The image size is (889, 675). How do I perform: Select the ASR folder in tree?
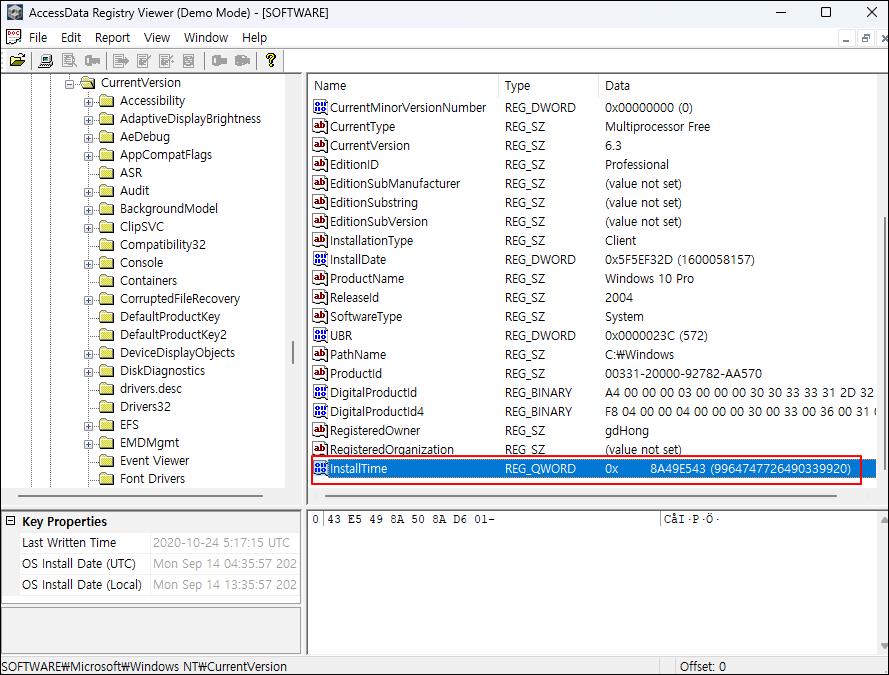(x=121, y=172)
